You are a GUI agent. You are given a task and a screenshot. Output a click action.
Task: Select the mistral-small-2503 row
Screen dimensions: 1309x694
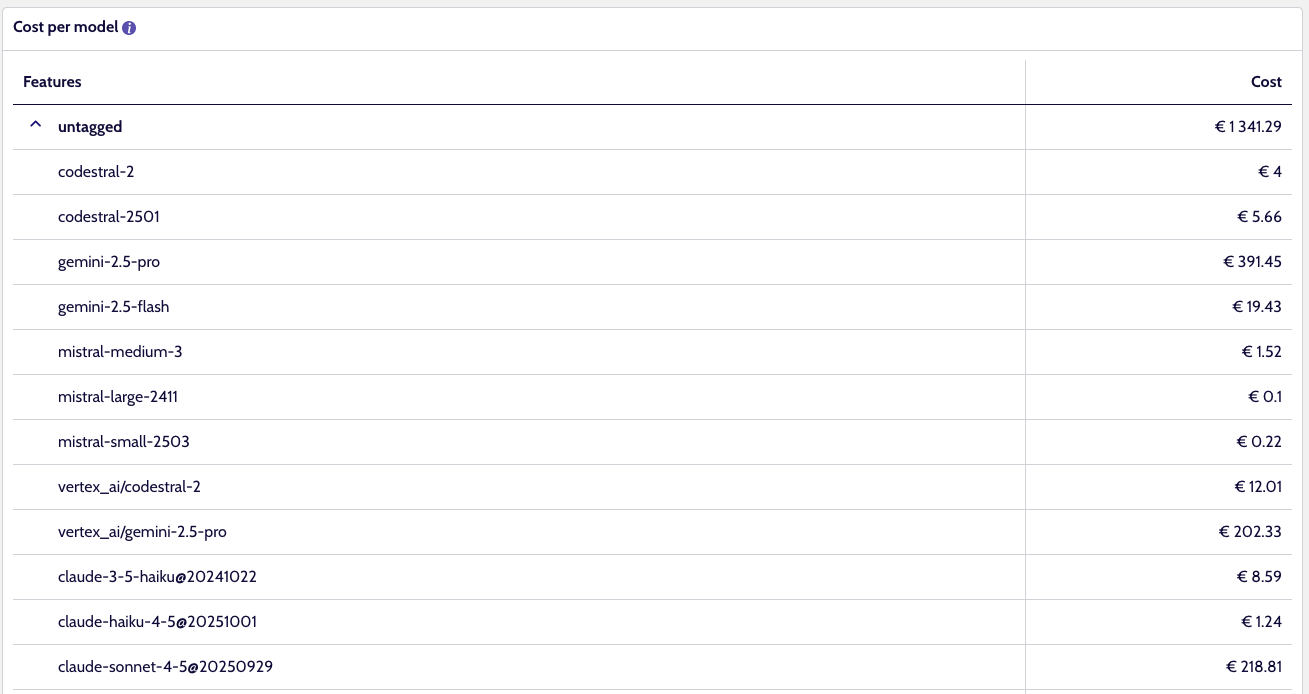point(653,442)
